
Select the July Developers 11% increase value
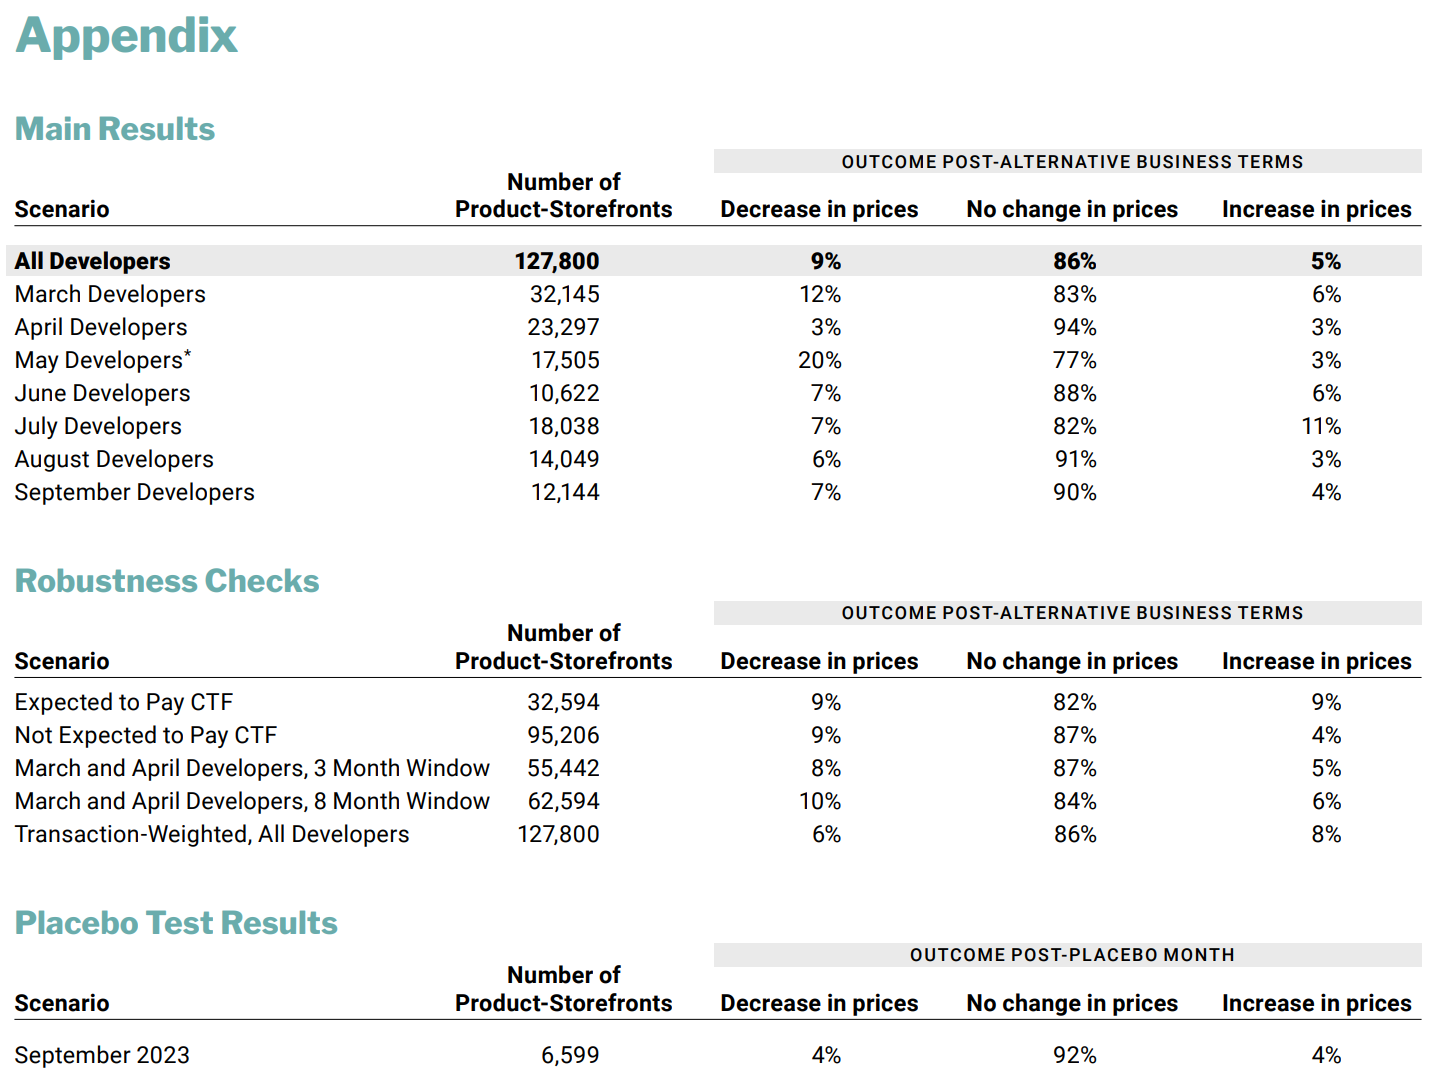click(1321, 426)
